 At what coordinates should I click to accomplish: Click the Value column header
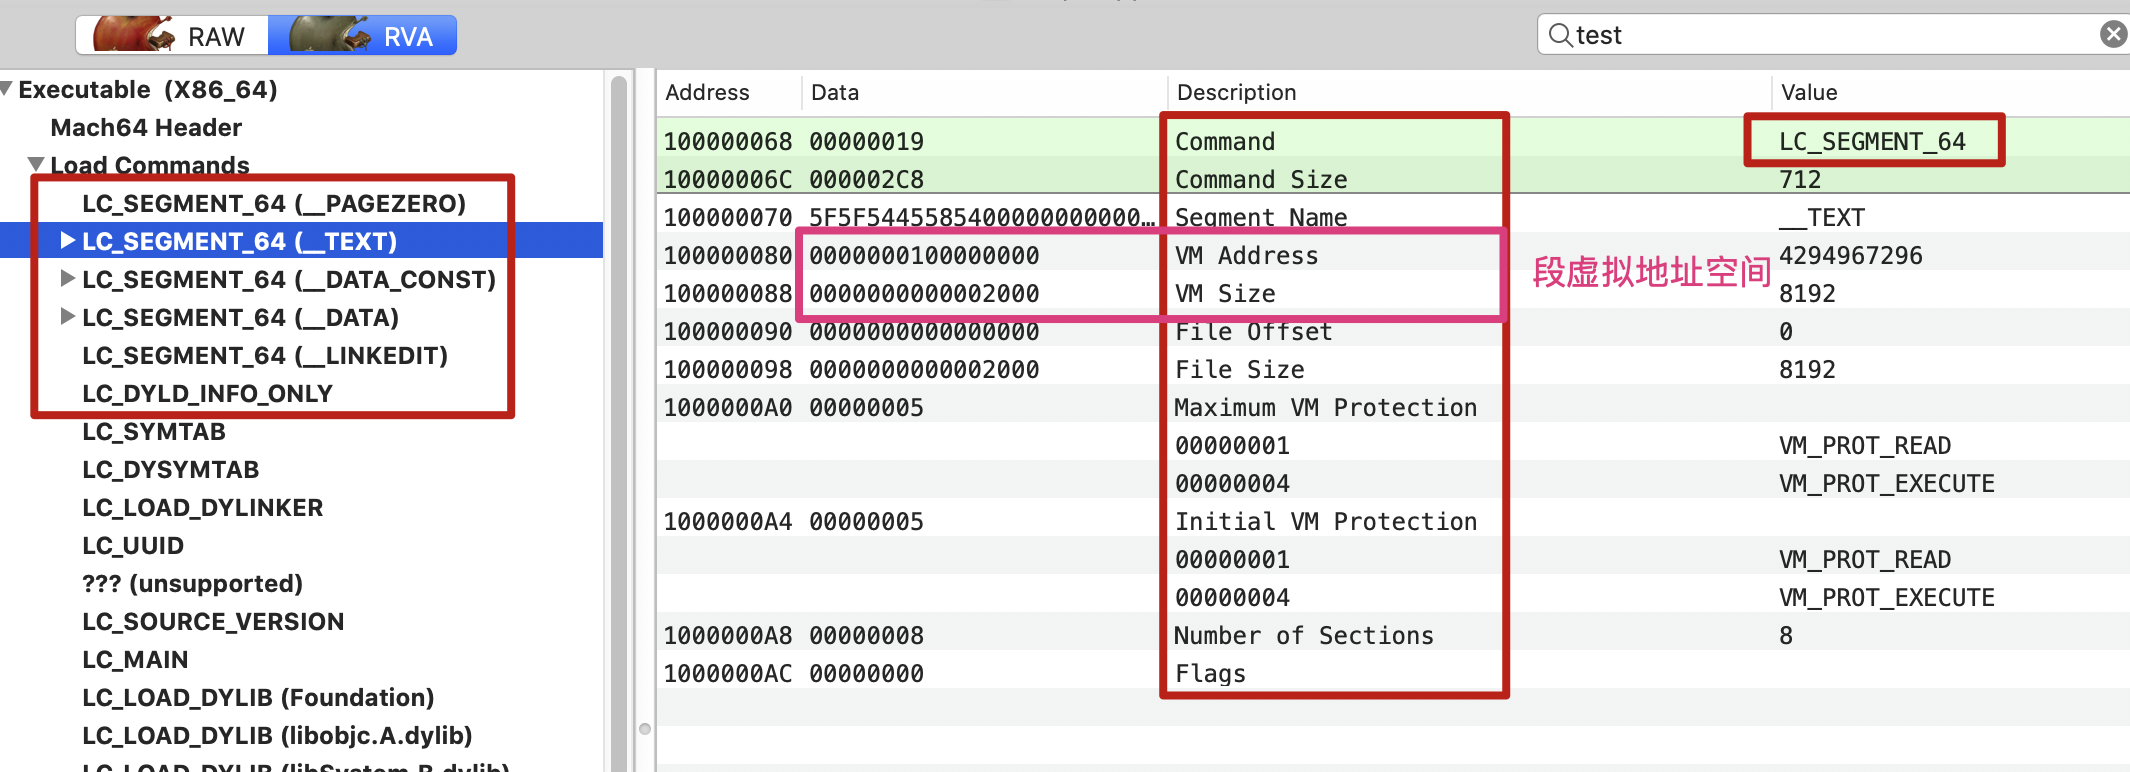point(1809,92)
